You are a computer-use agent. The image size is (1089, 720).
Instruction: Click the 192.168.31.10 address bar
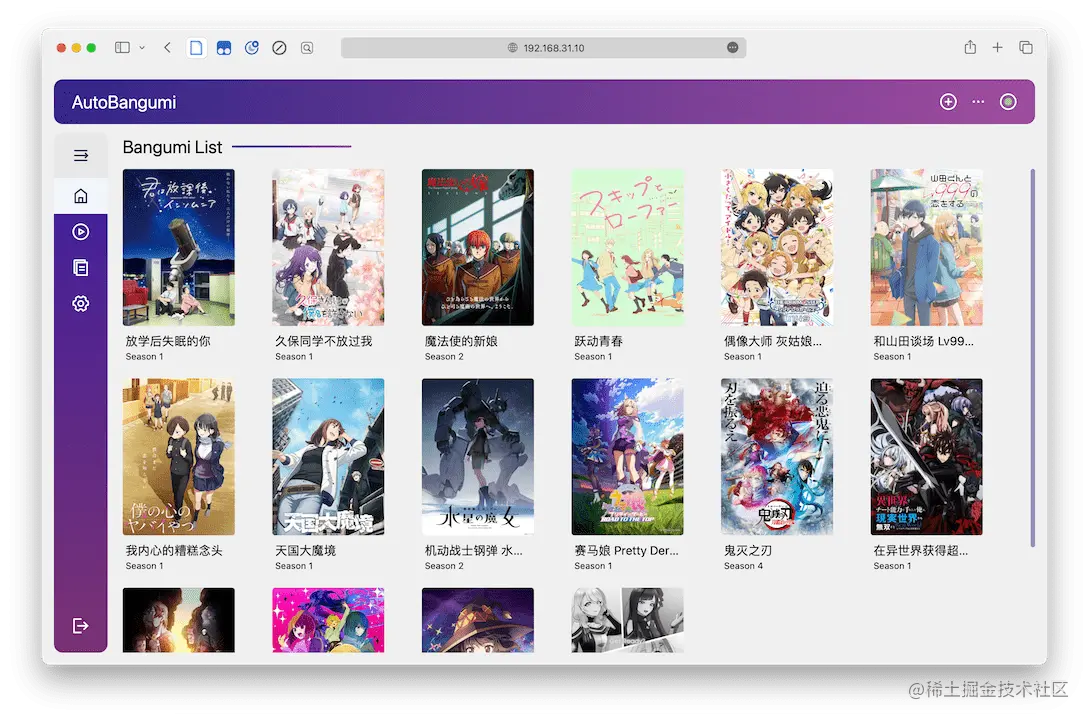pos(544,48)
